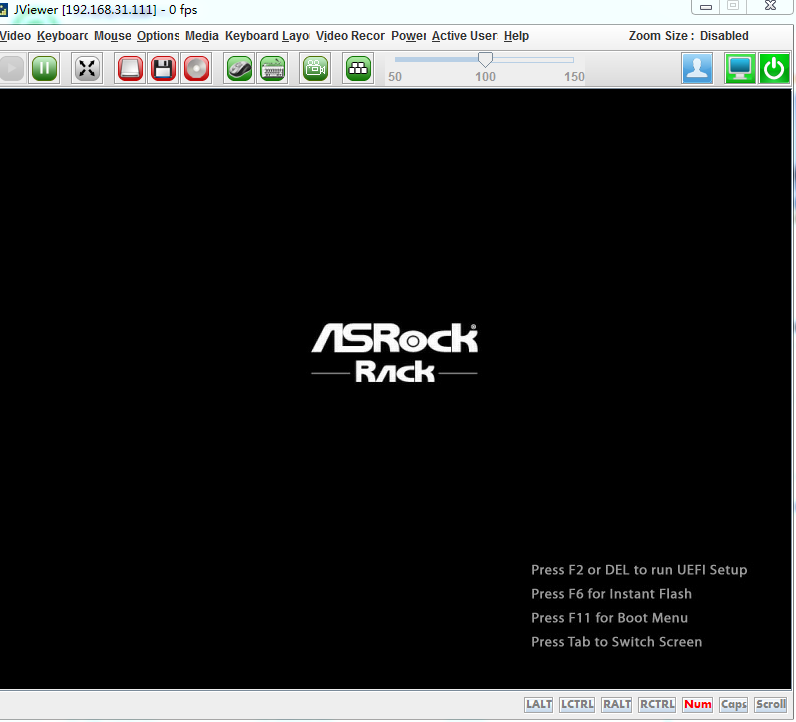Toggle the RCTRL key indicator

pyautogui.click(x=657, y=704)
